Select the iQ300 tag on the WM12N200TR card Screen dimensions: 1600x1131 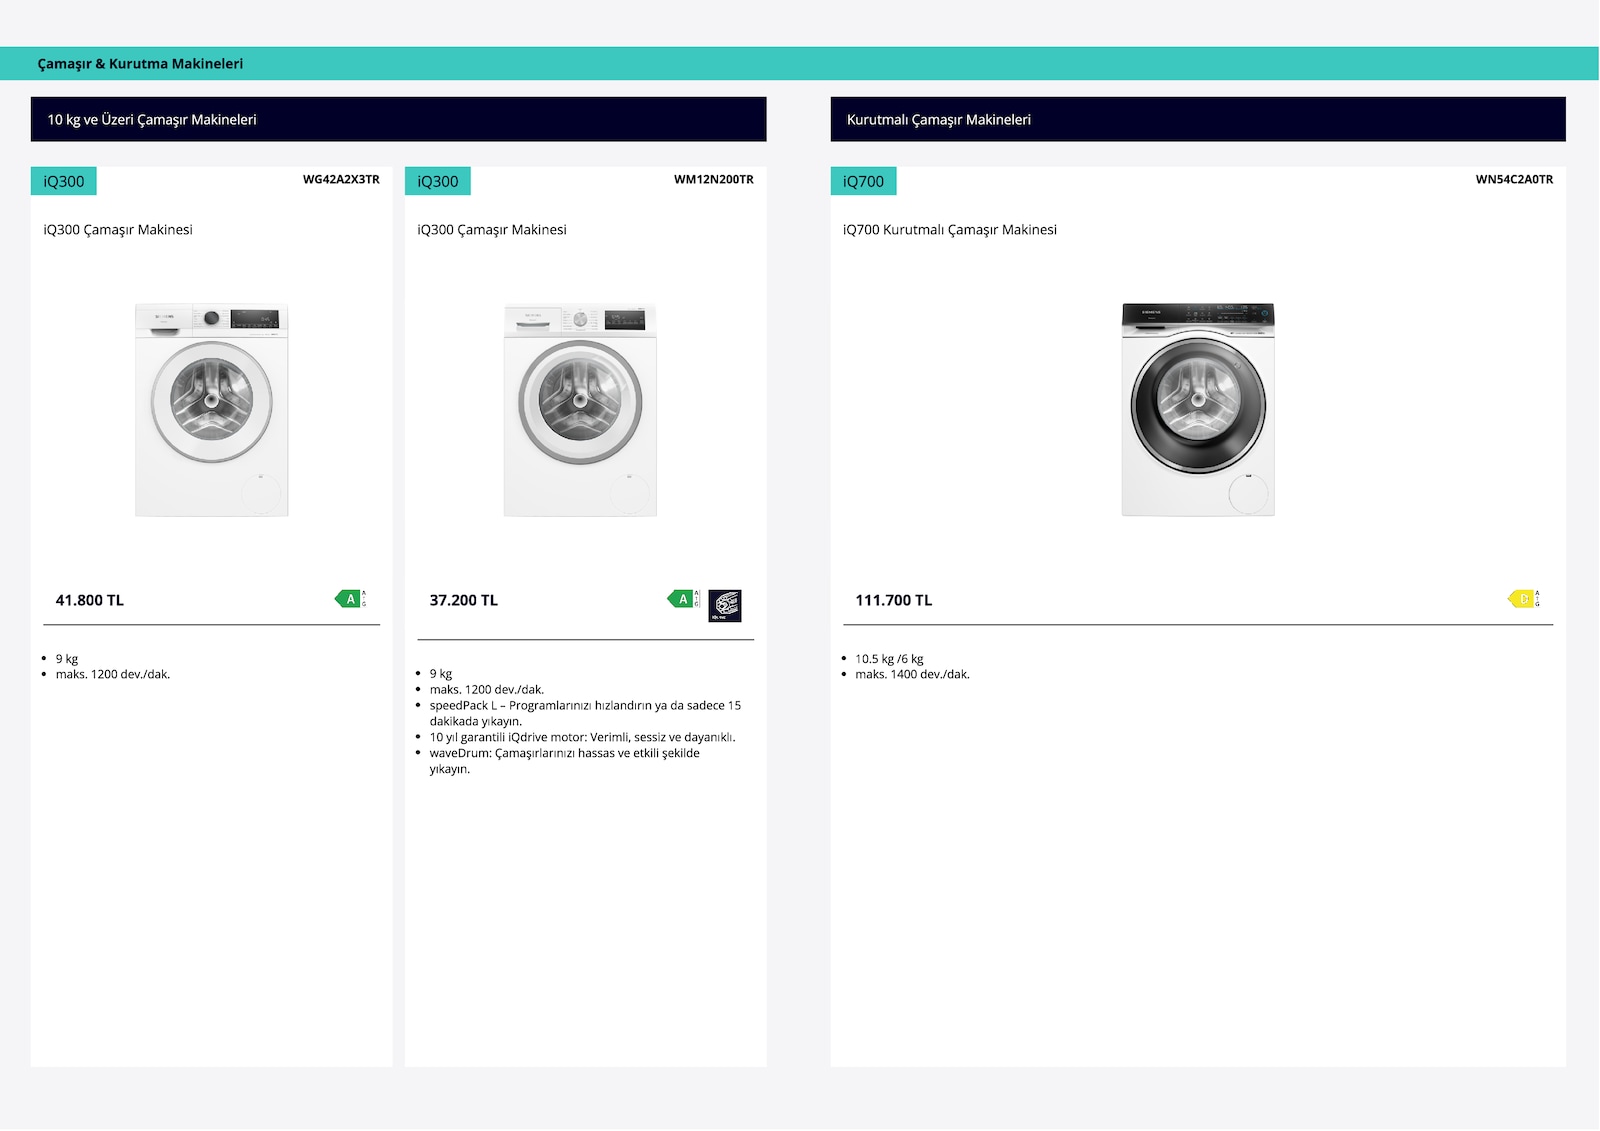(438, 181)
